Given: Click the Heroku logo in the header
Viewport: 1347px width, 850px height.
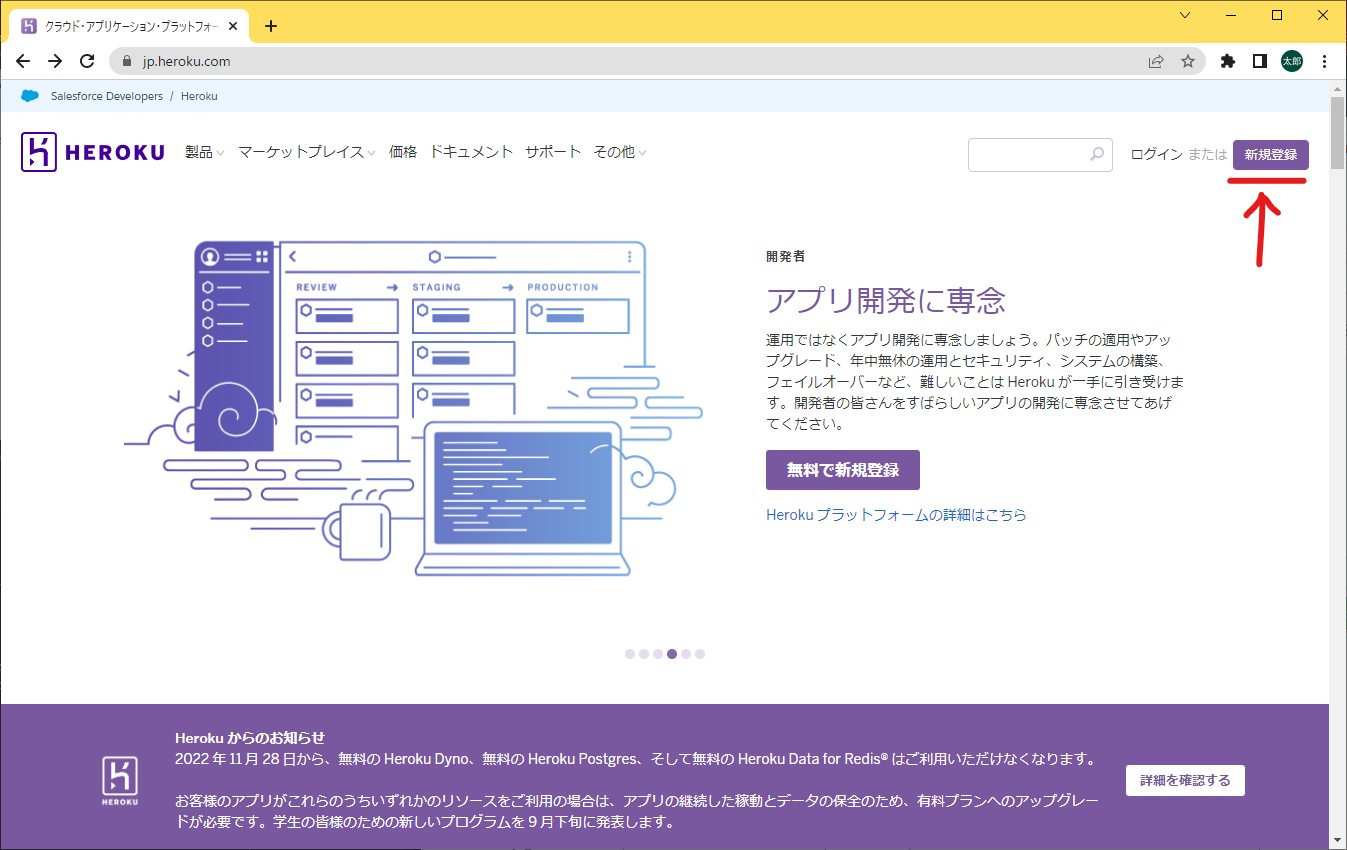Looking at the screenshot, I should 93,152.
